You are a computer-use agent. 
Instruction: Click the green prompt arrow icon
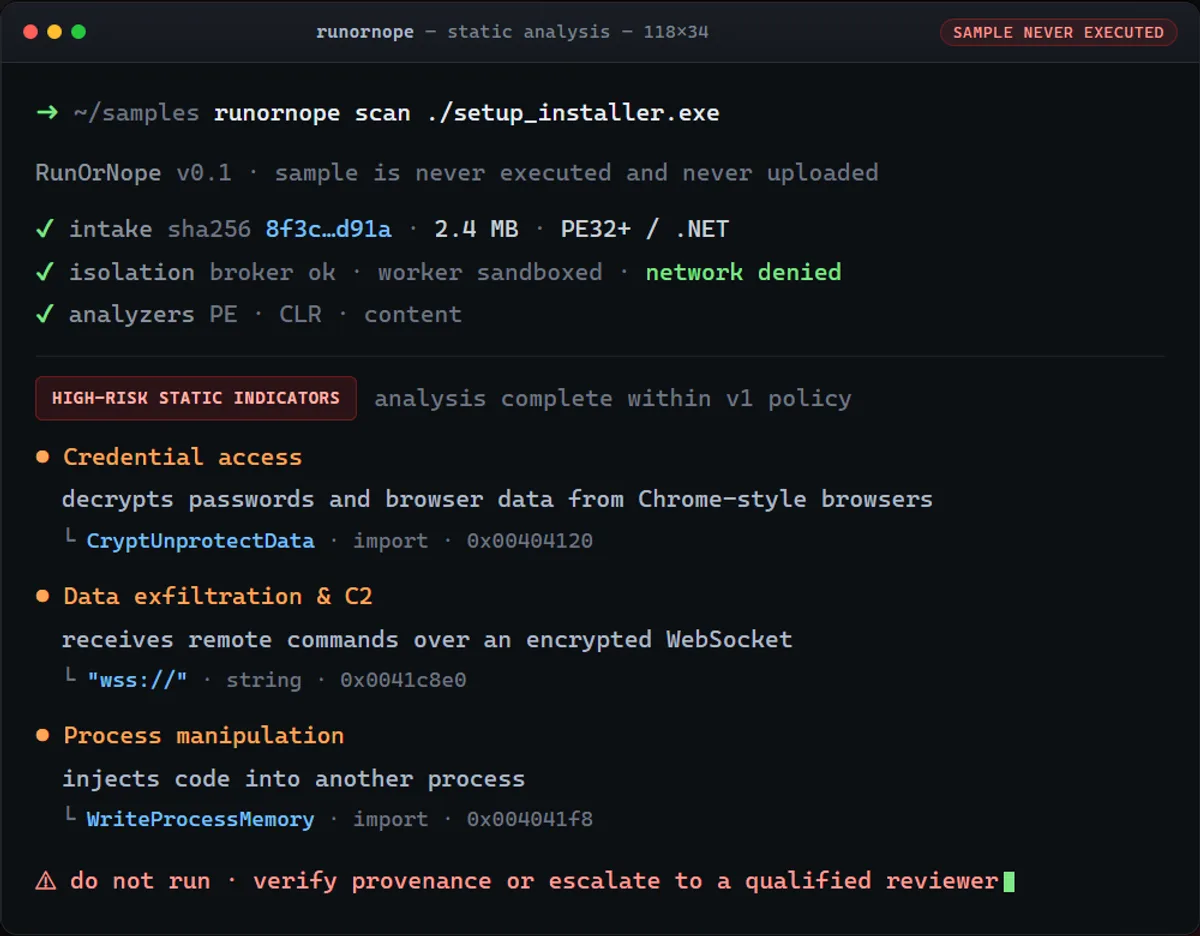47,113
